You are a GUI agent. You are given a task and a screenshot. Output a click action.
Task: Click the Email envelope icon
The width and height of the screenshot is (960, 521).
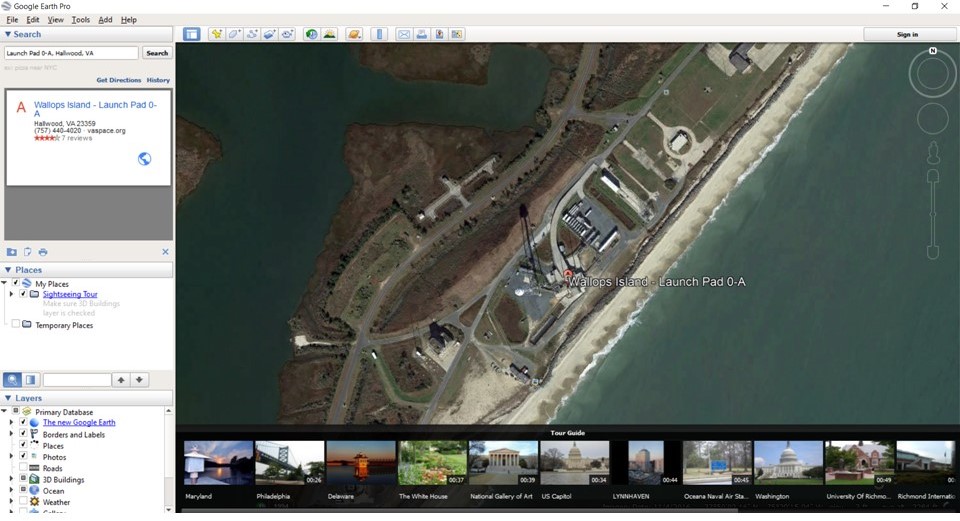tap(403, 34)
